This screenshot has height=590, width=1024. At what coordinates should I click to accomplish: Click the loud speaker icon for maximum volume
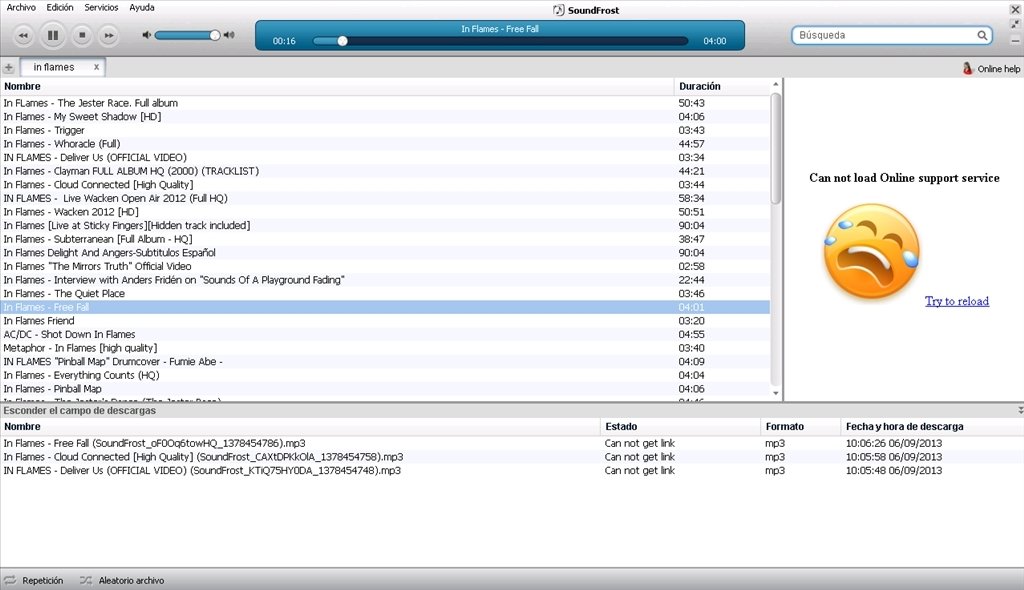point(229,35)
